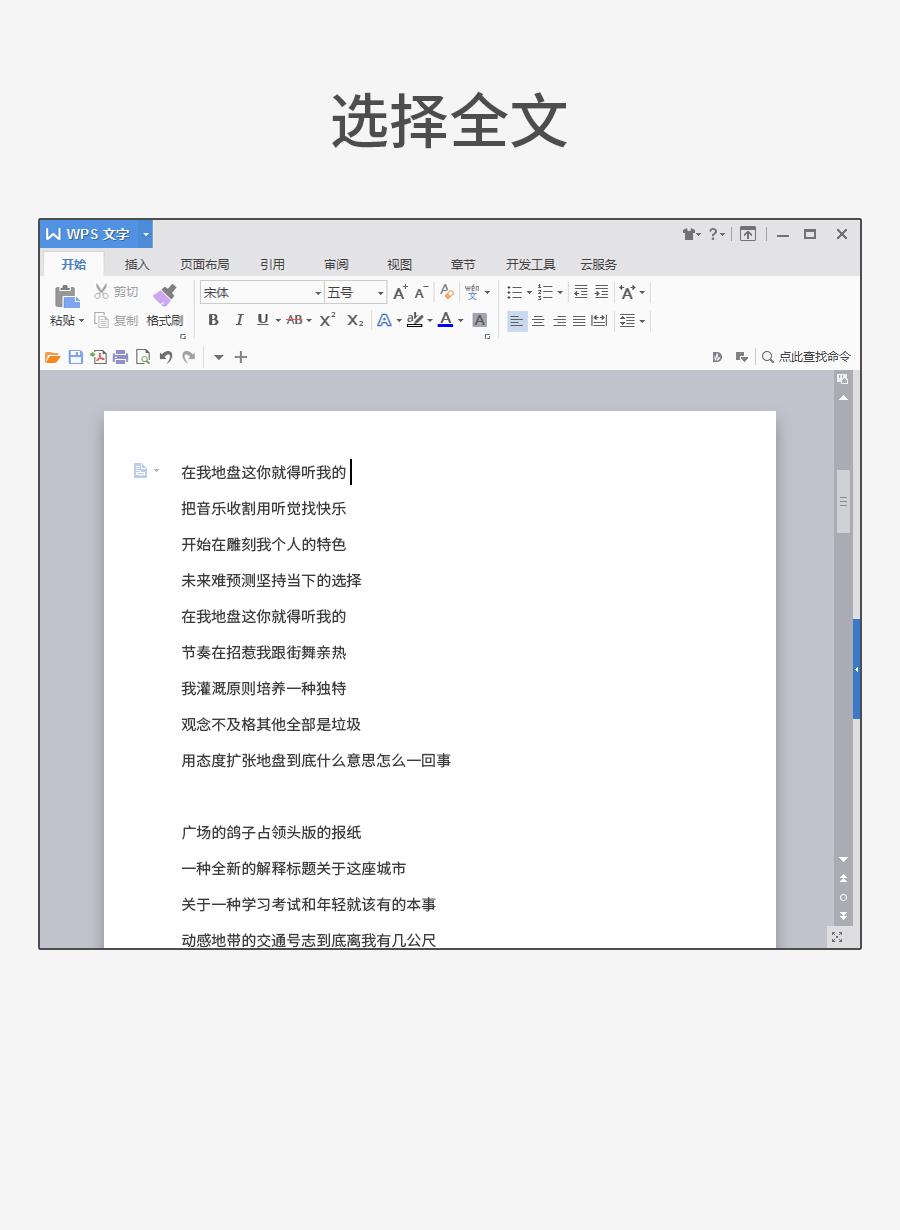The image size is (900, 1230).
Task: Open the skin (shirt icon) dropdown
Action: pos(691,234)
